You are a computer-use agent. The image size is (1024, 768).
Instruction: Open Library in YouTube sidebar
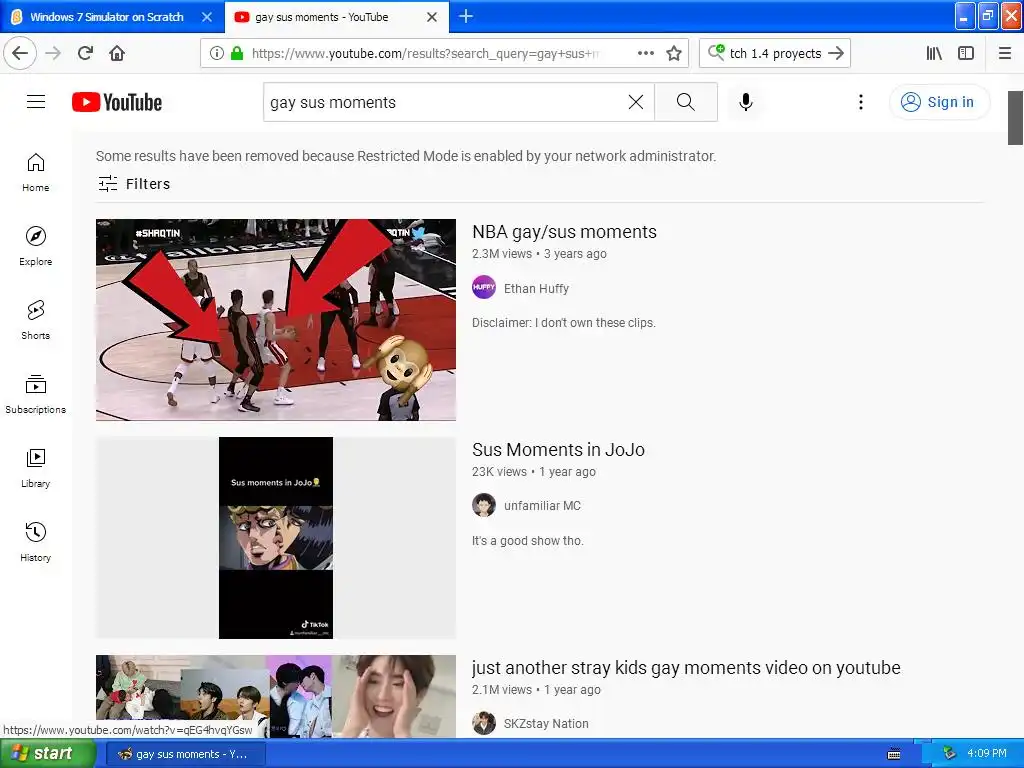click(35, 468)
